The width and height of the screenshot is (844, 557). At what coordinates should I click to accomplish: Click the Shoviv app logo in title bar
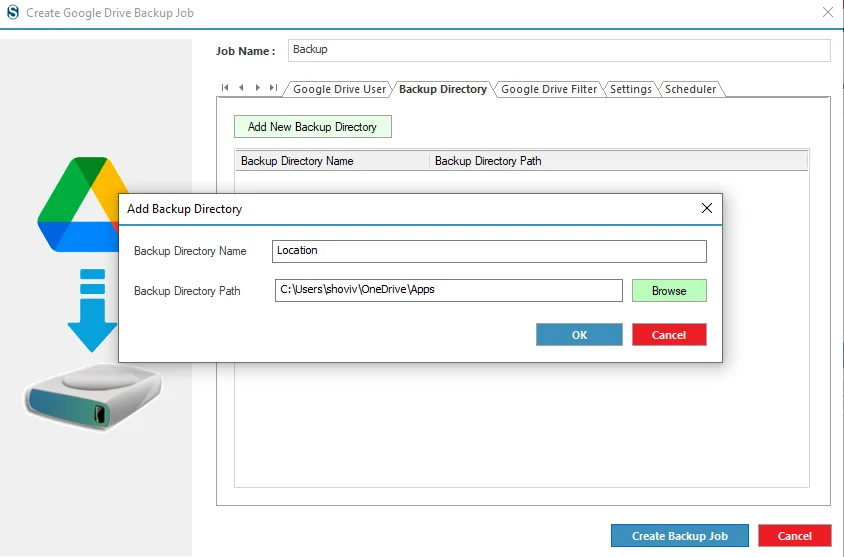click(12, 12)
